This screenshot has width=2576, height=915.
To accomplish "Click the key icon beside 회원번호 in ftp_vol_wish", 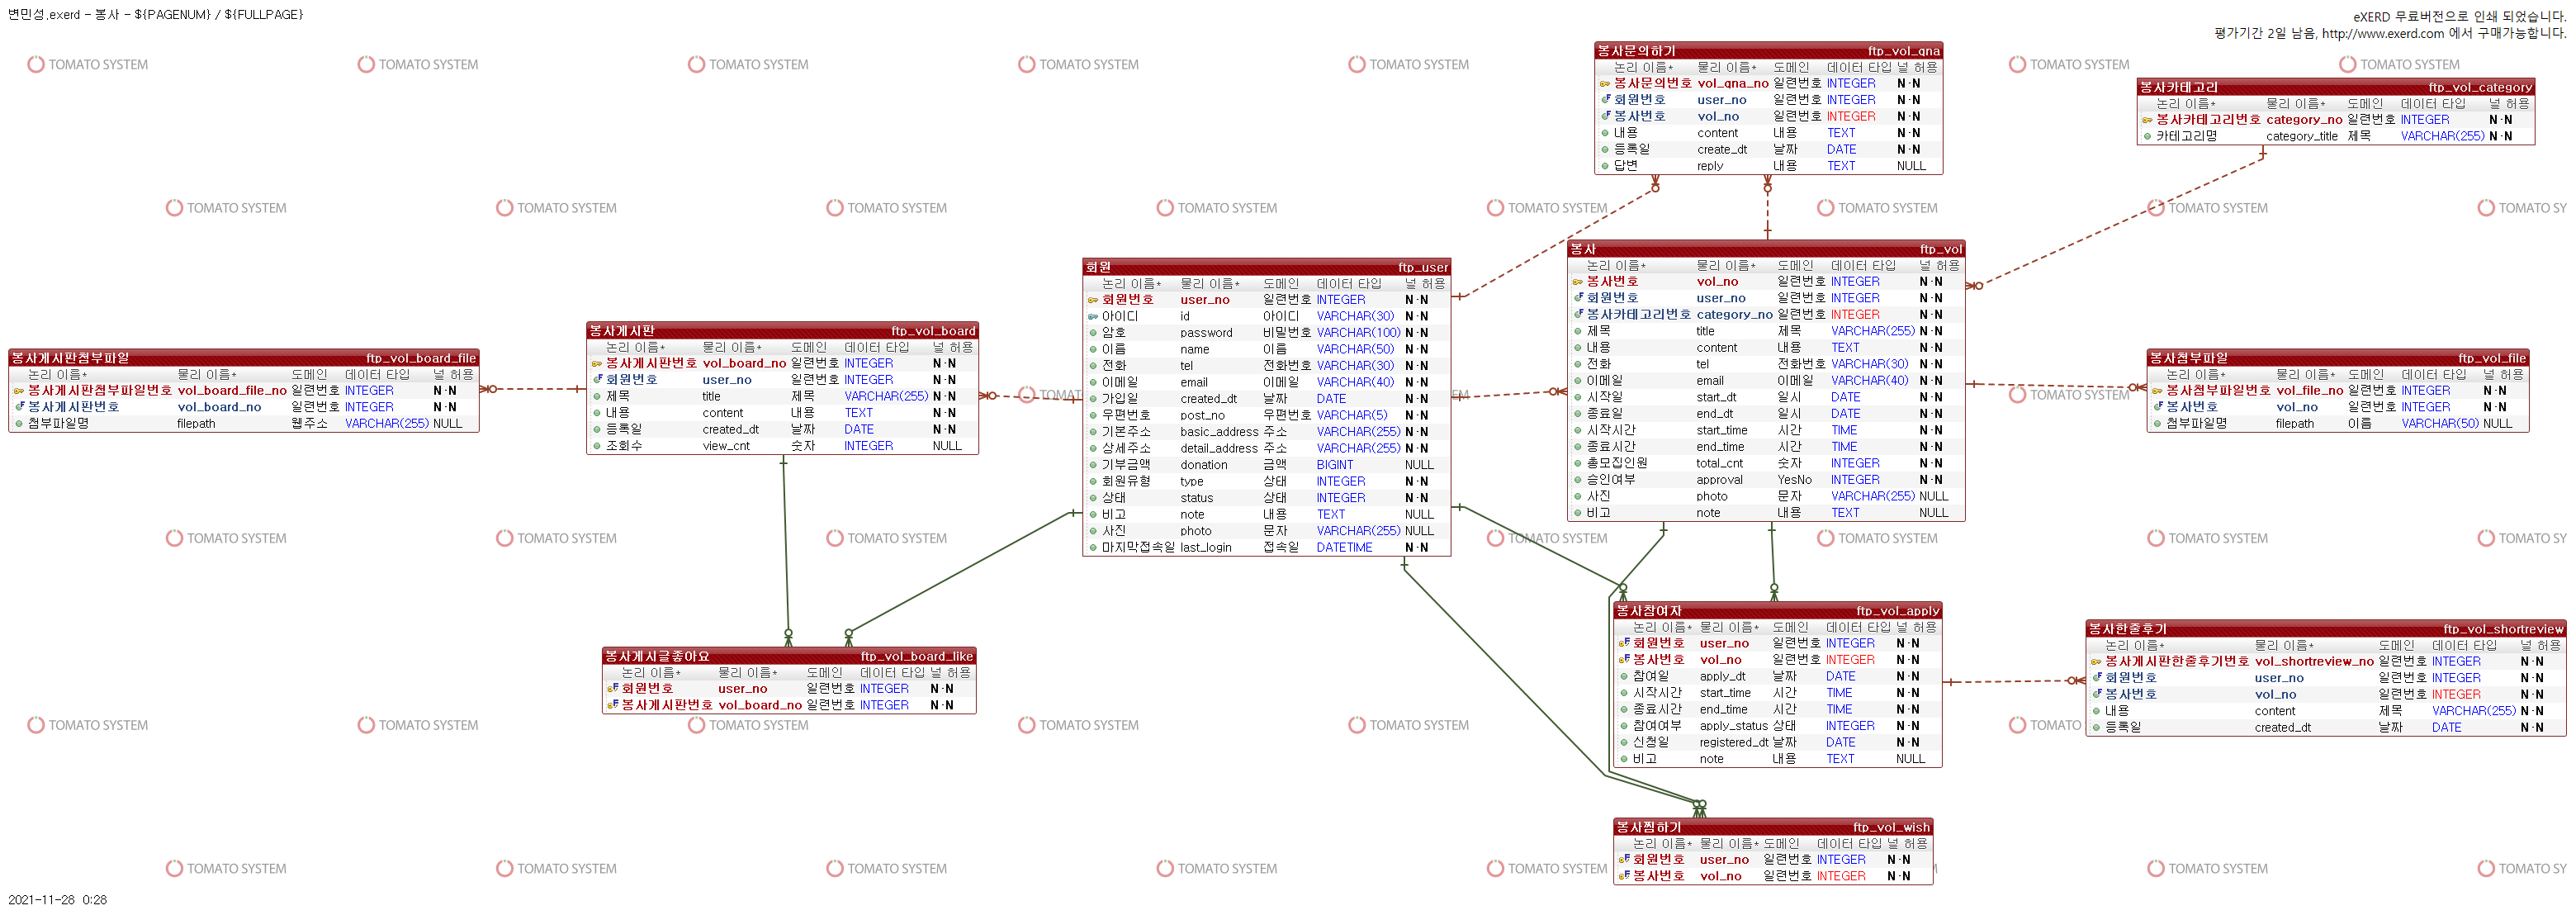I will [x=1624, y=859].
